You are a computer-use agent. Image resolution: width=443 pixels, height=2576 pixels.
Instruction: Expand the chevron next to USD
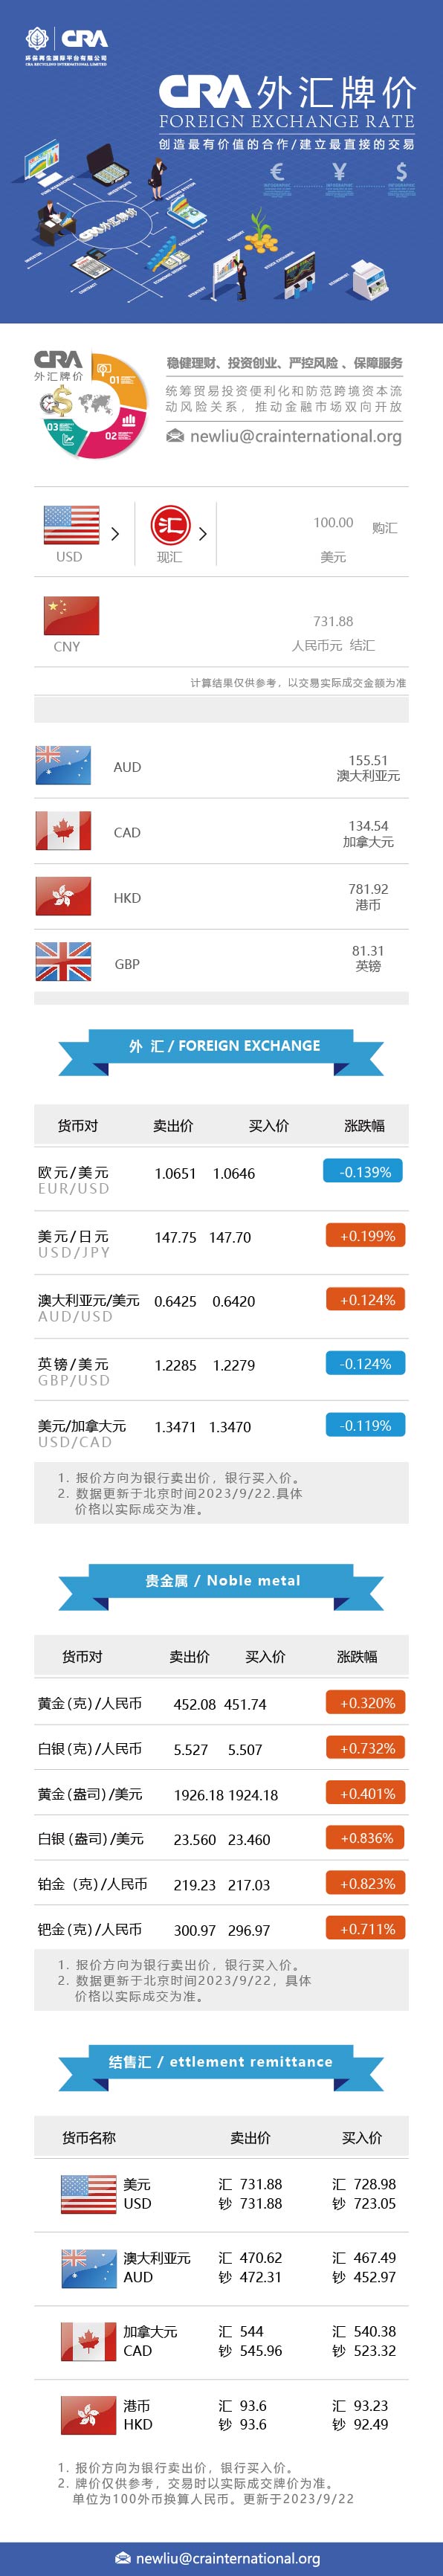[115, 534]
